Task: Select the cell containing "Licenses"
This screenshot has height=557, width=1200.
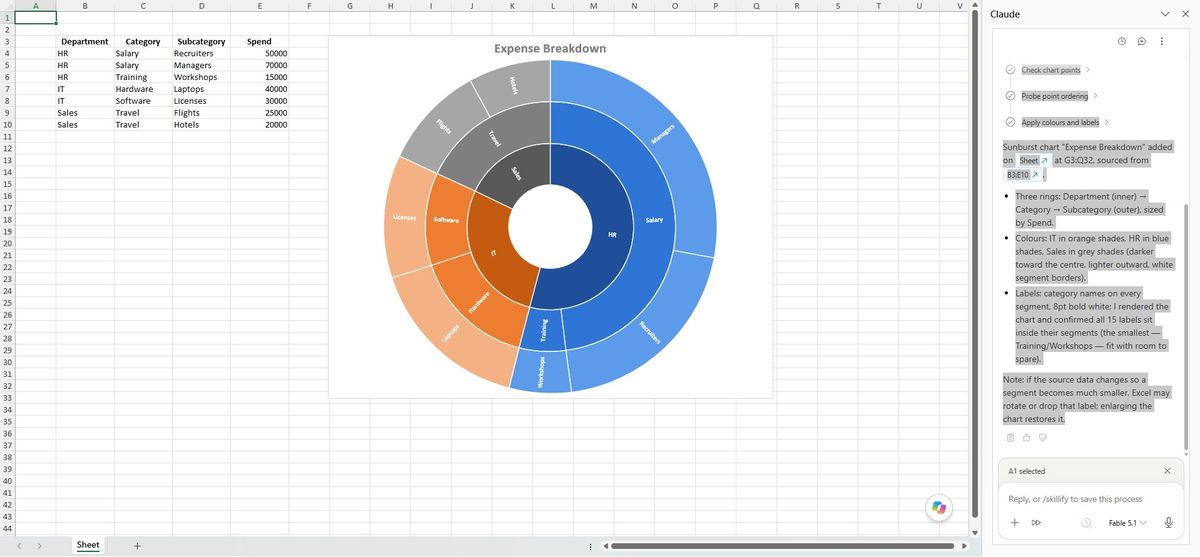Action: click(x=201, y=101)
